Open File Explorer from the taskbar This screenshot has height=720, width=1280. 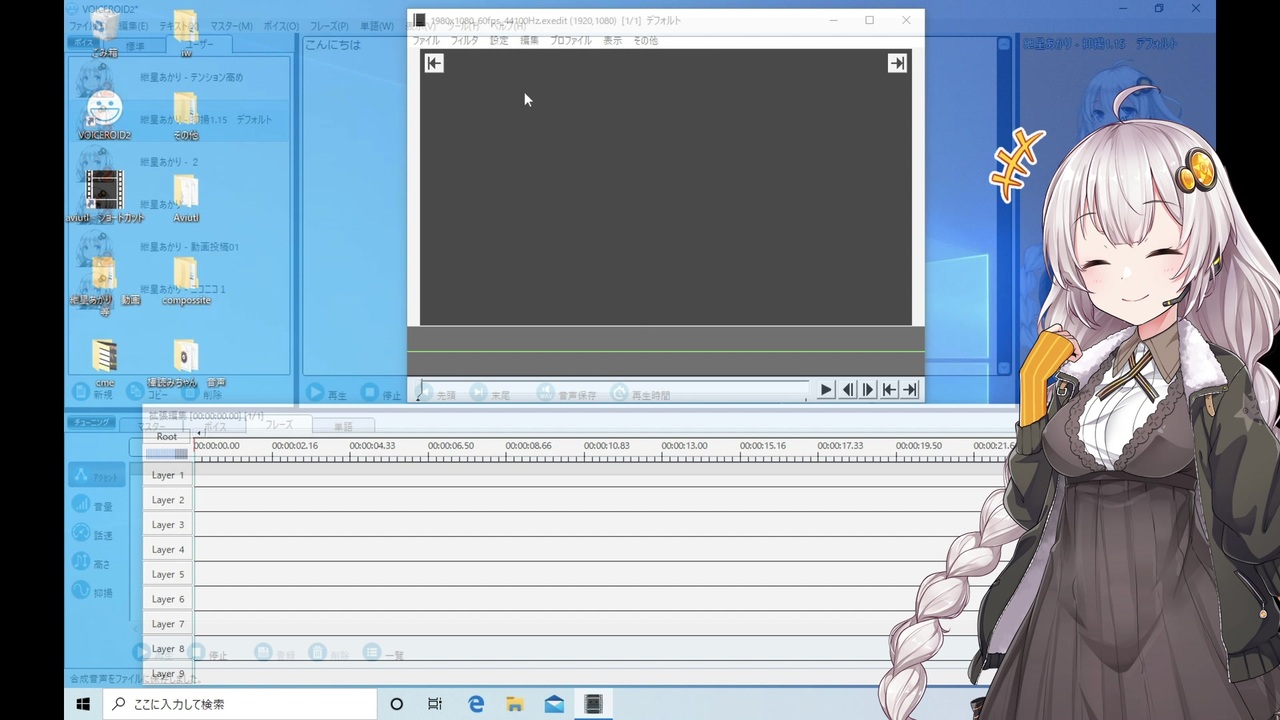tap(515, 704)
